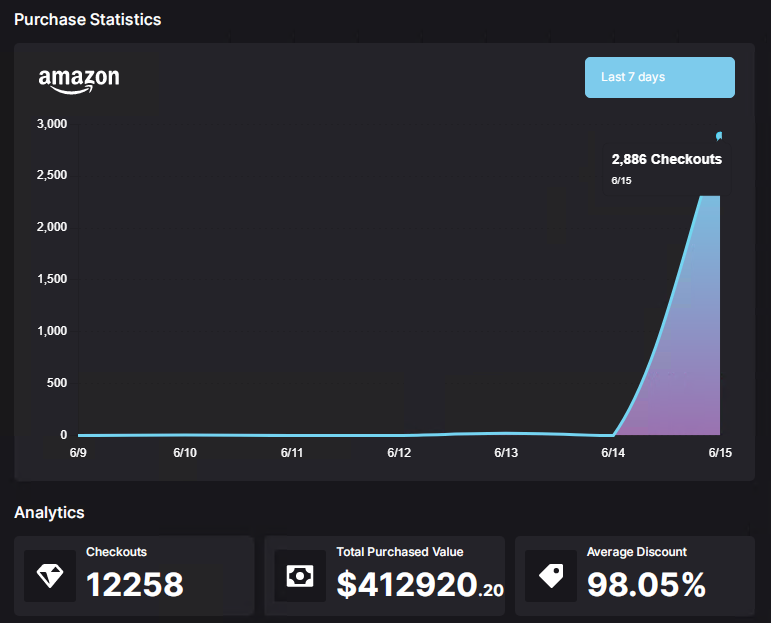Click the $412920.20 purchased value
The image size is (771, 623).
tap(420, 585)
